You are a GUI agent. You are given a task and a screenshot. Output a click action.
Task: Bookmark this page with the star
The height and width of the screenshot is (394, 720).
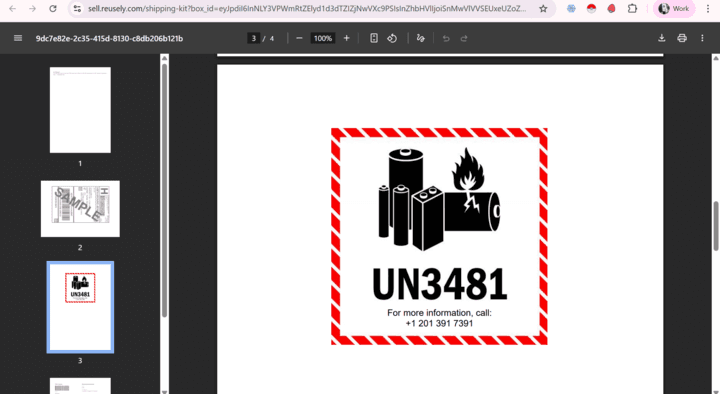543,9
